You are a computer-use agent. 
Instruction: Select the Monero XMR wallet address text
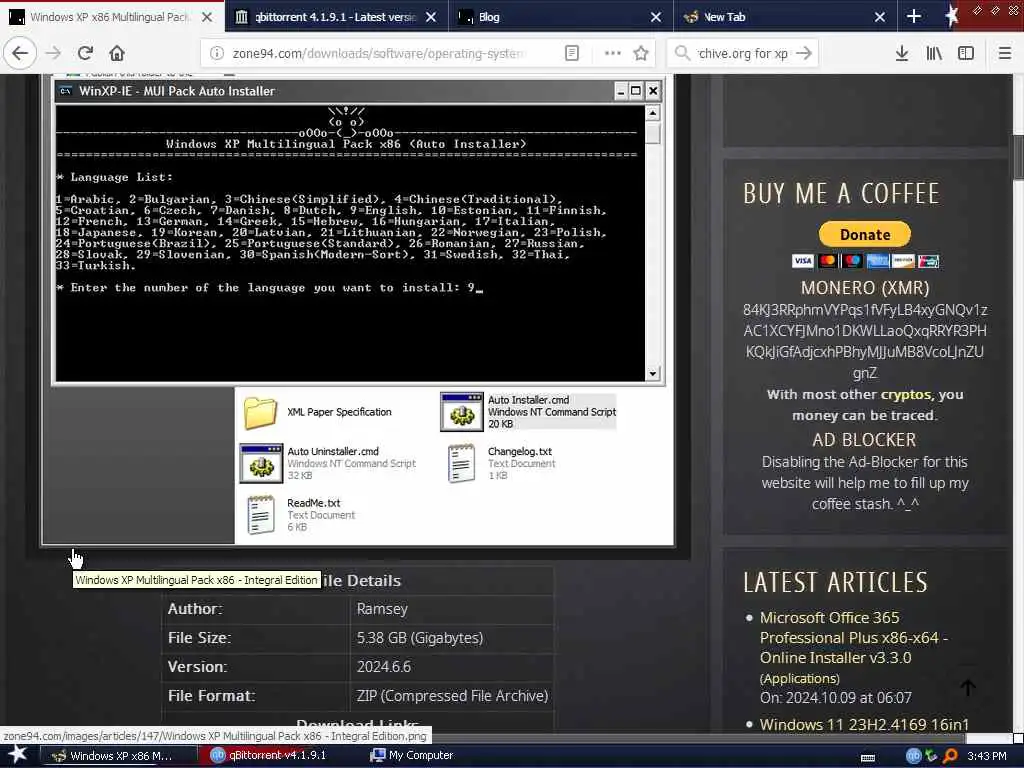pyautogui.click(x=865, y=341)
